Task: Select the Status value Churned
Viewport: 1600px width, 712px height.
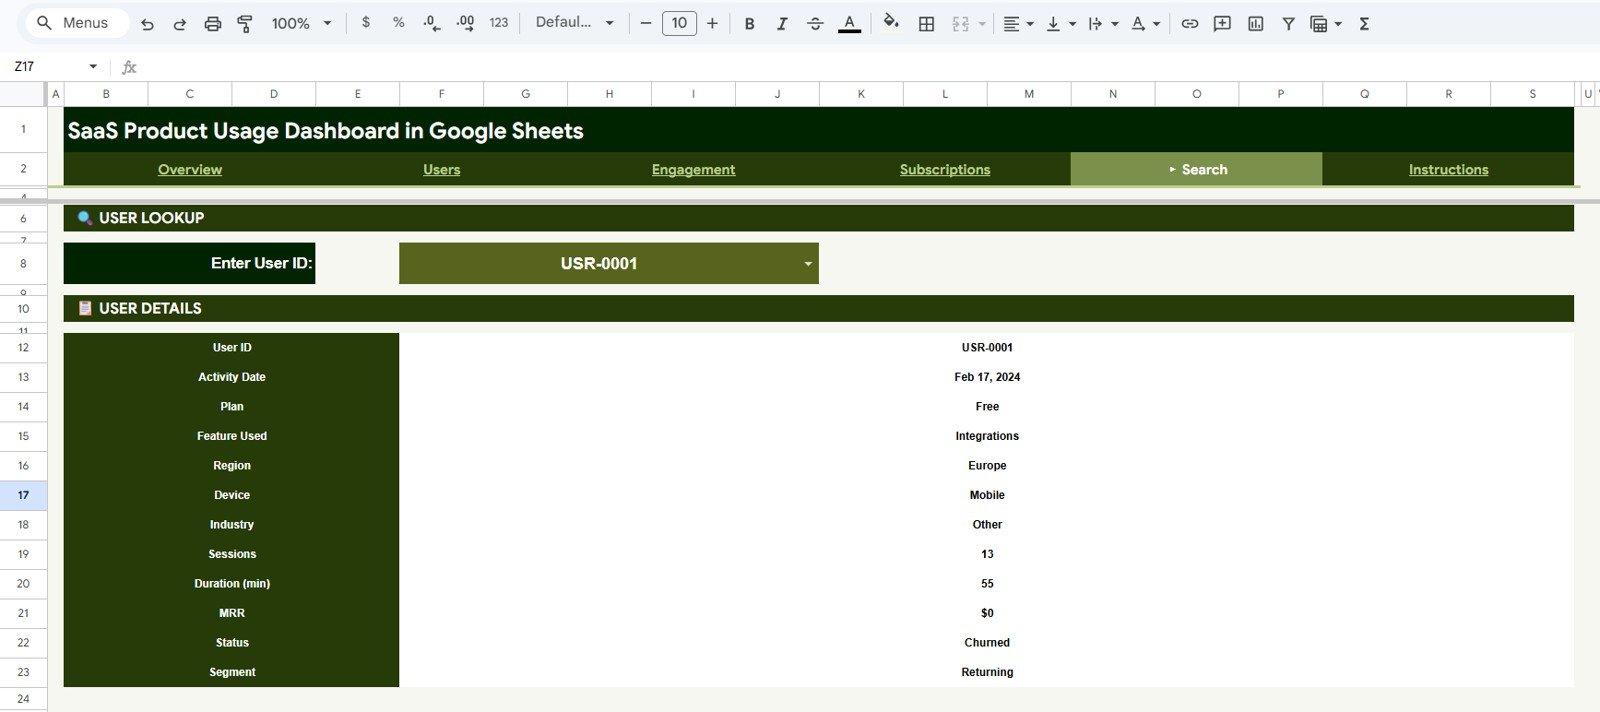Action: (x=986, y=643)
